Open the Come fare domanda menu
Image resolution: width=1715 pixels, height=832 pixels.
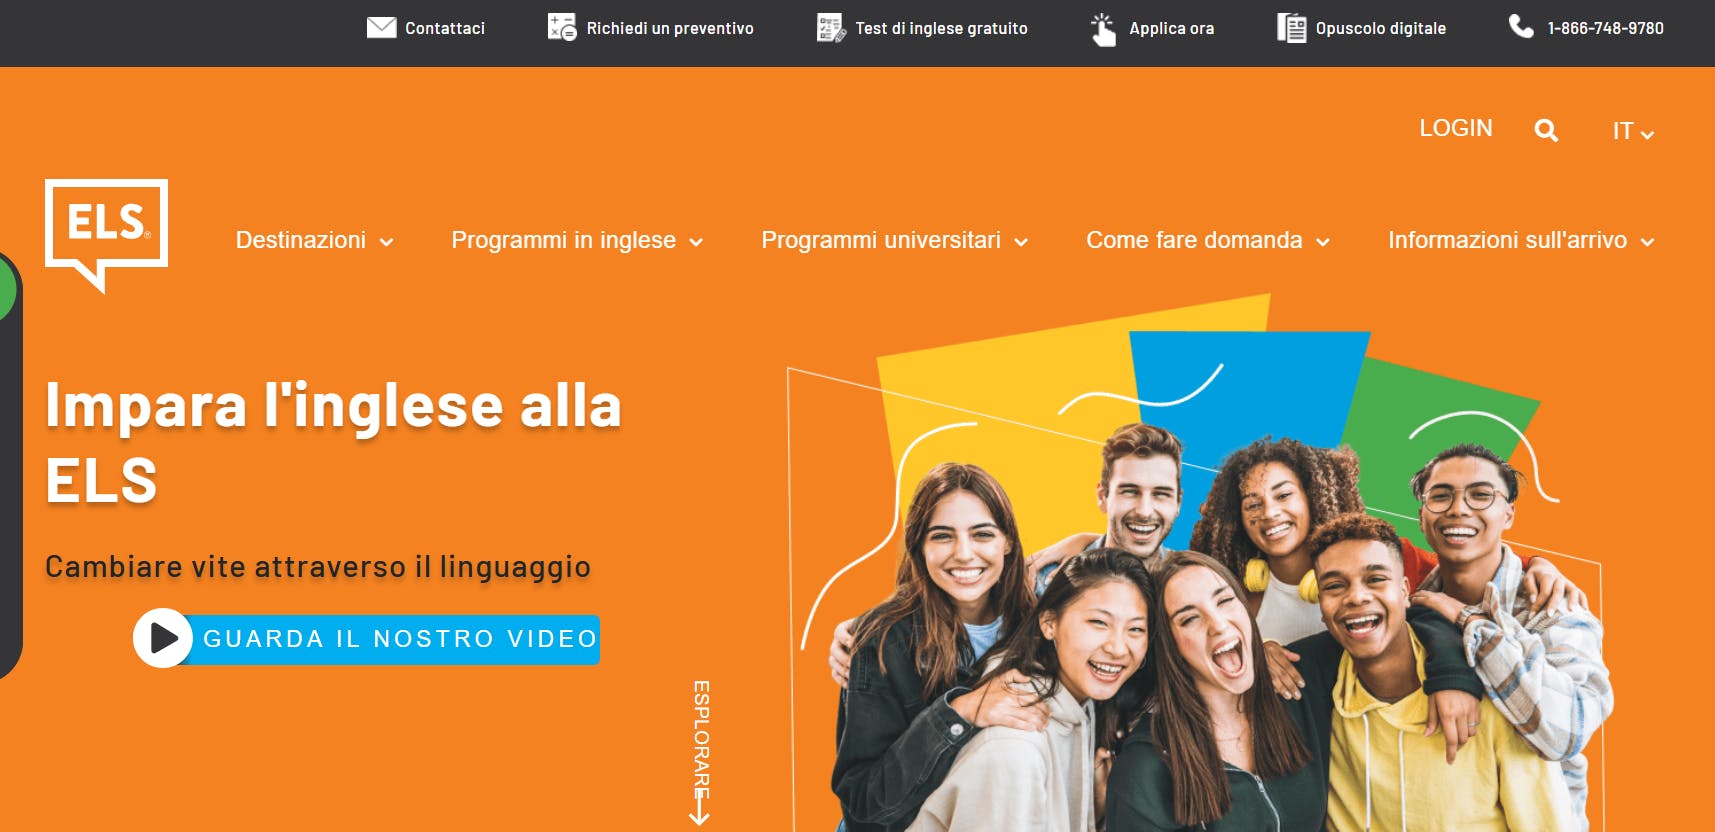tap(1208, 240)
